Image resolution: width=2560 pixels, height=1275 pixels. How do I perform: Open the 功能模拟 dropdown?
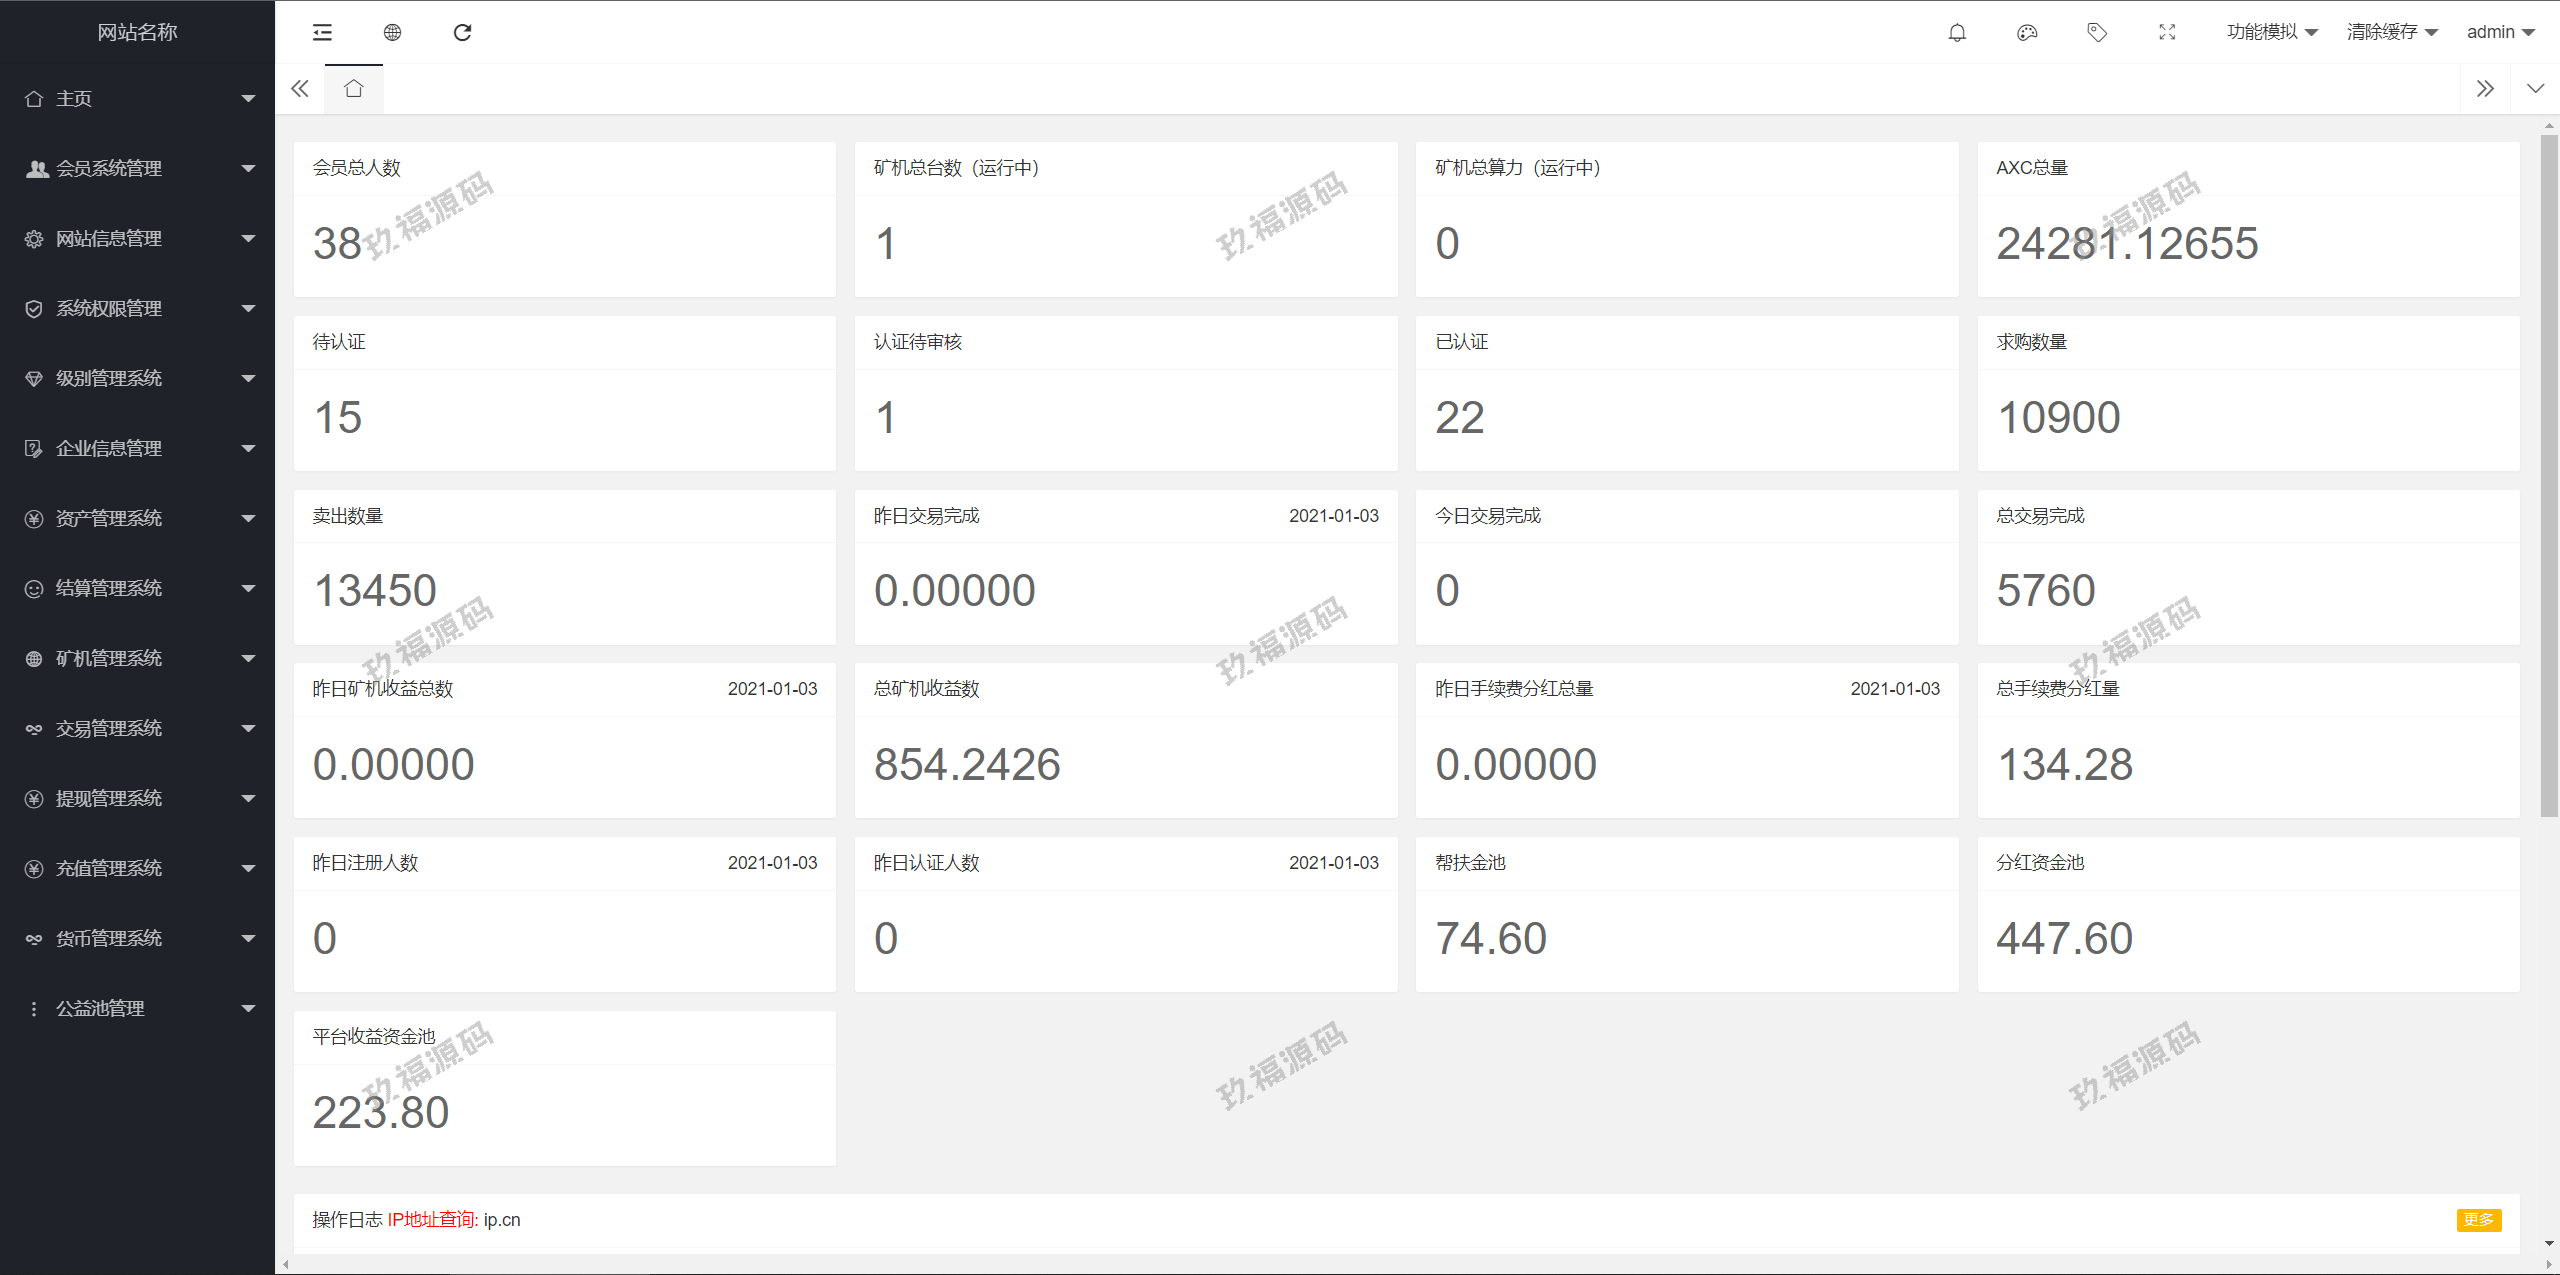pyautogui.click(x=2271, y=32)
